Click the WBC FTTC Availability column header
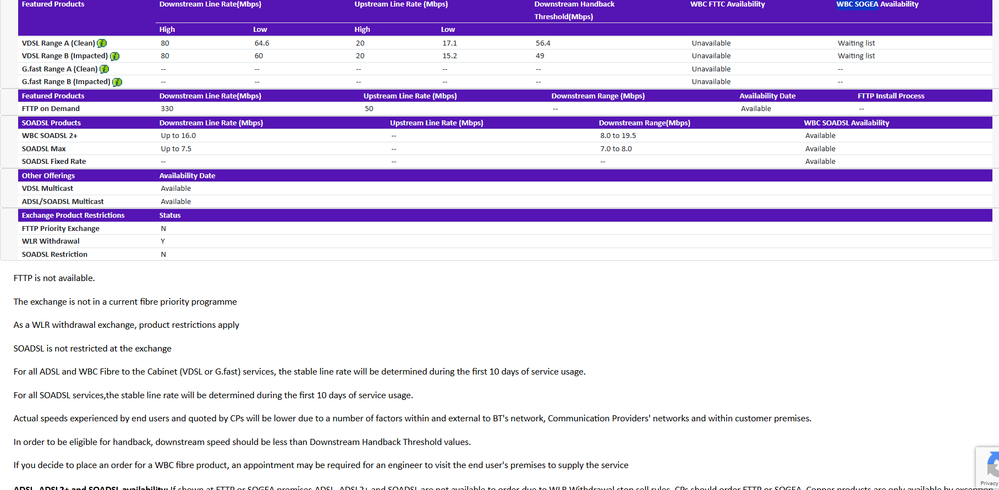999x490 pixels. [x=728, y=4]
